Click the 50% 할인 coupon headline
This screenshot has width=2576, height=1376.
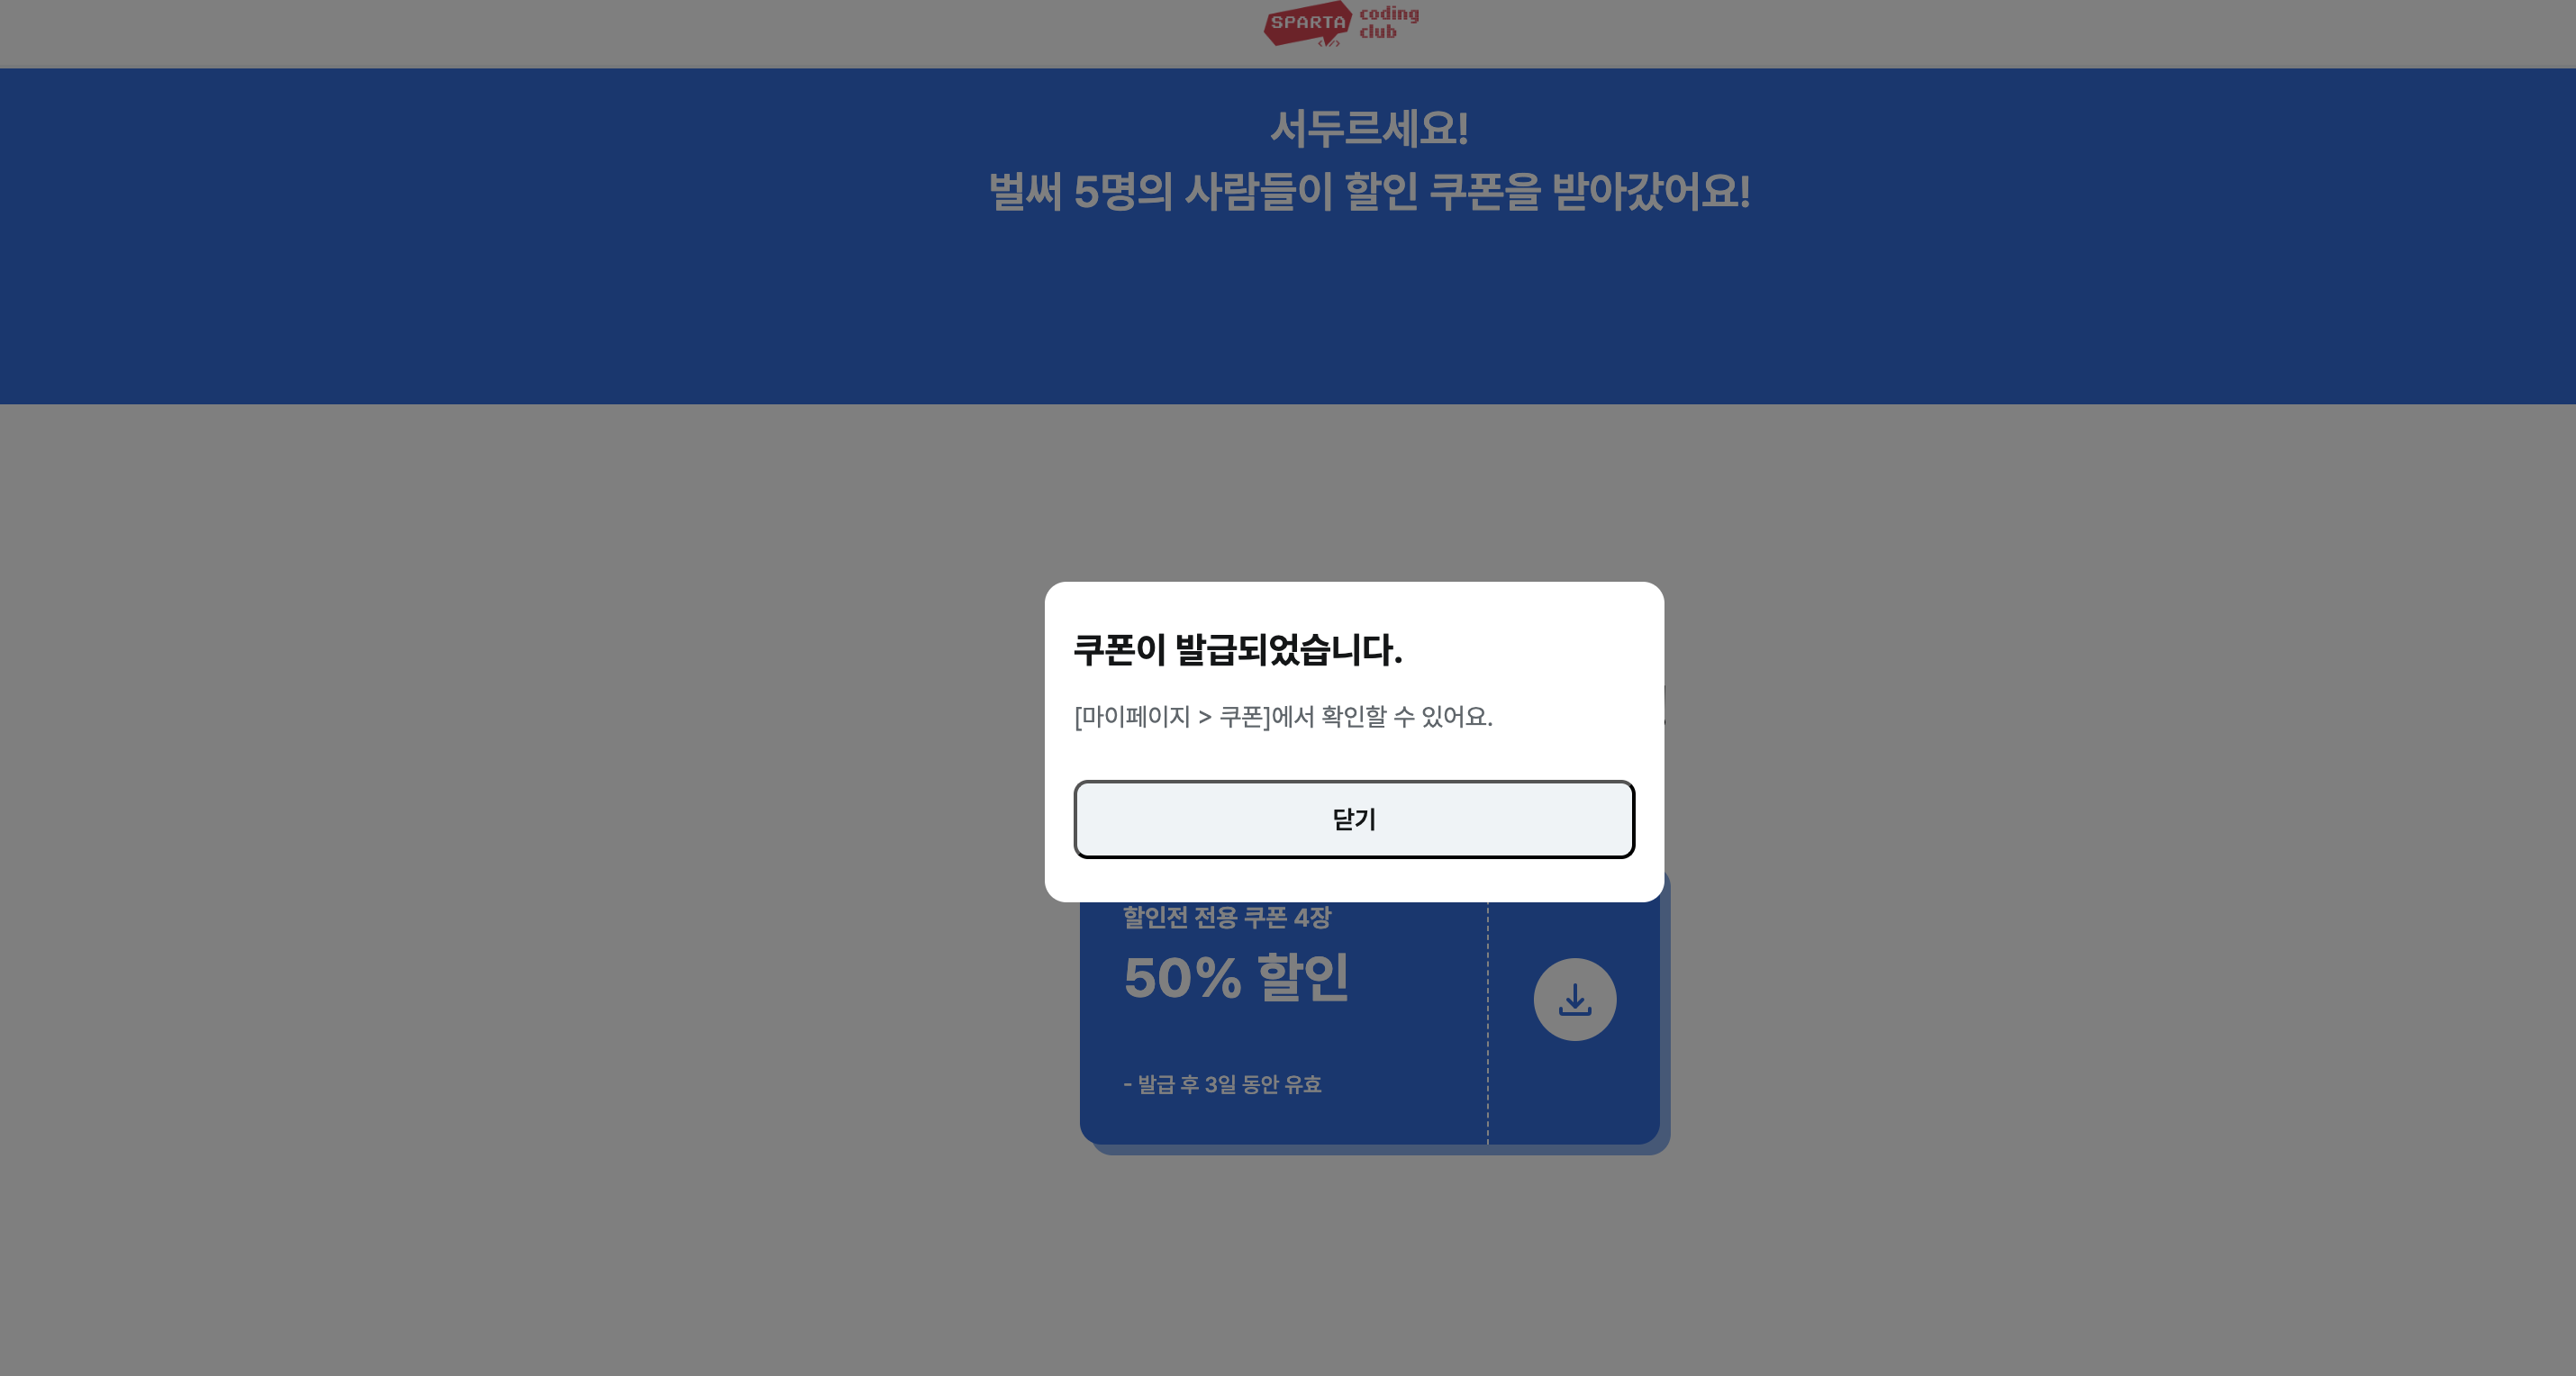click(1236, 977)
